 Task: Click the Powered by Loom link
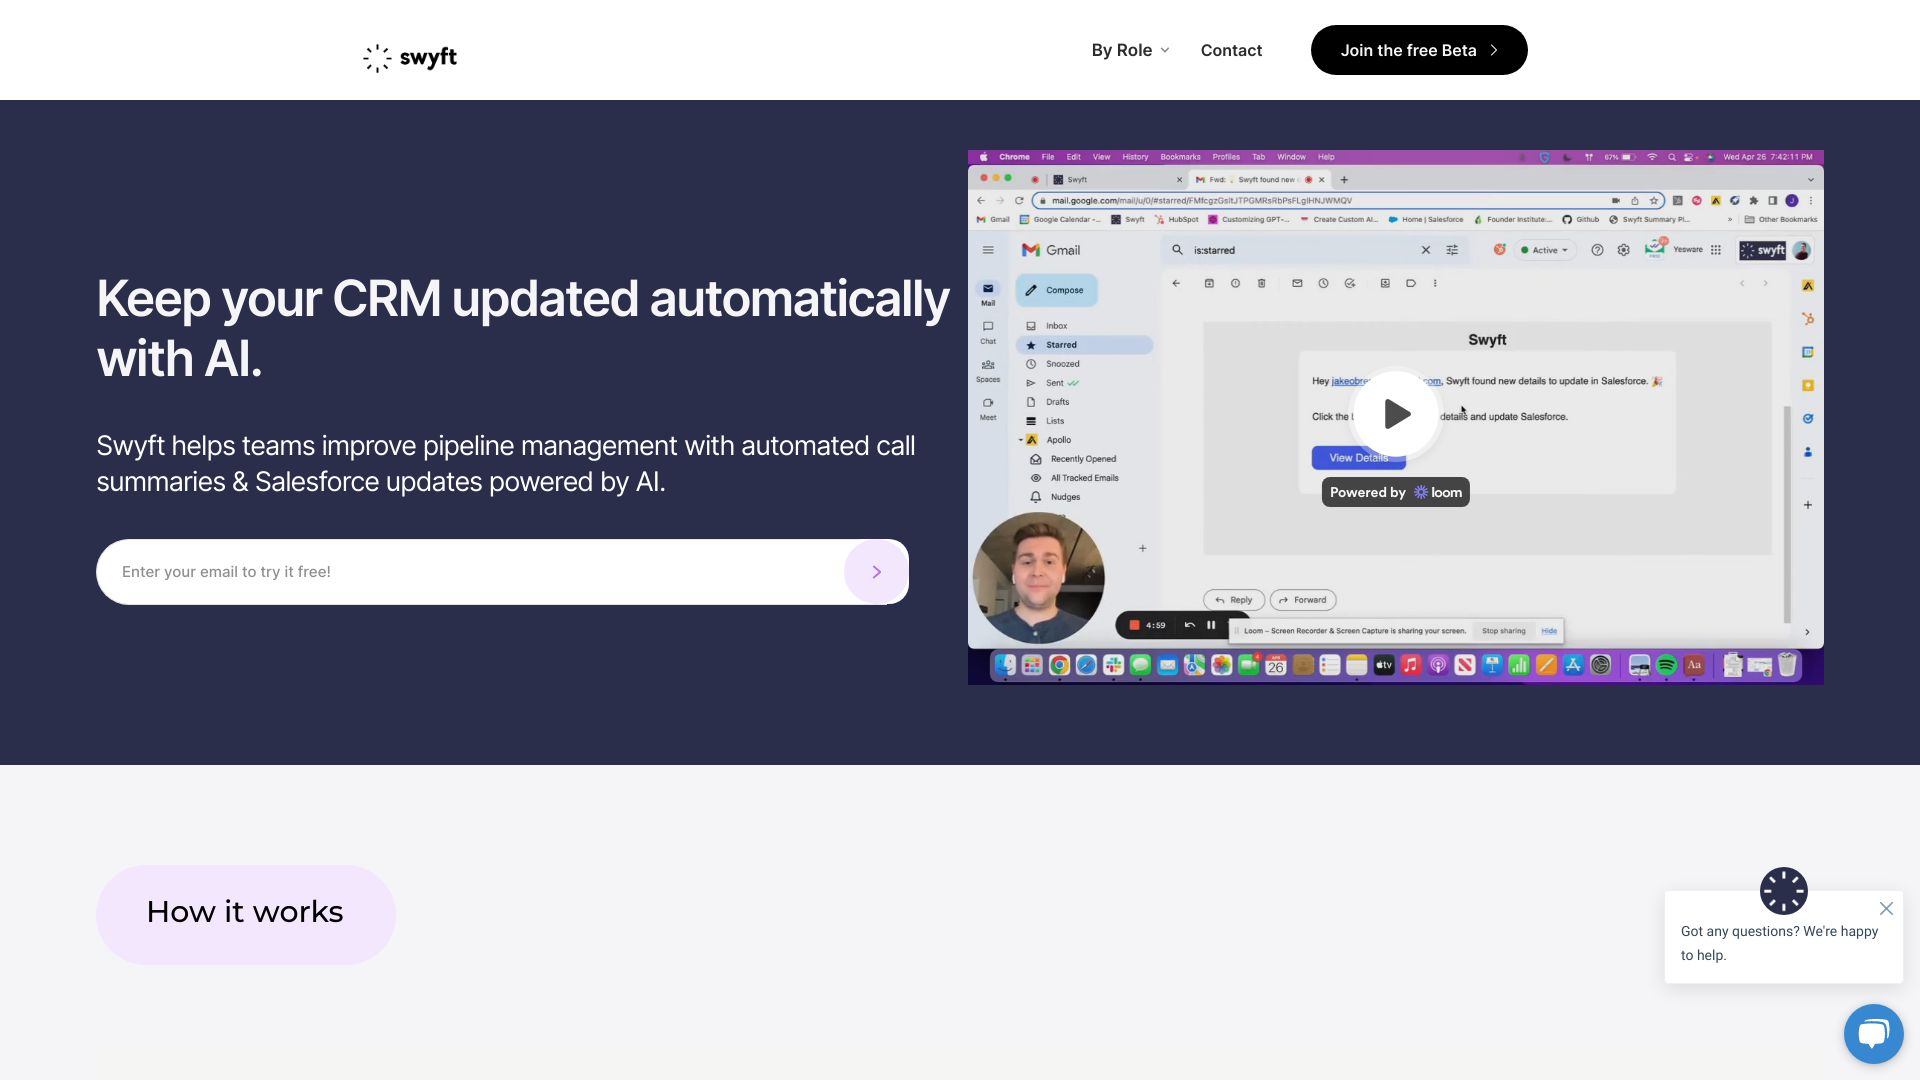[1395, 492]
